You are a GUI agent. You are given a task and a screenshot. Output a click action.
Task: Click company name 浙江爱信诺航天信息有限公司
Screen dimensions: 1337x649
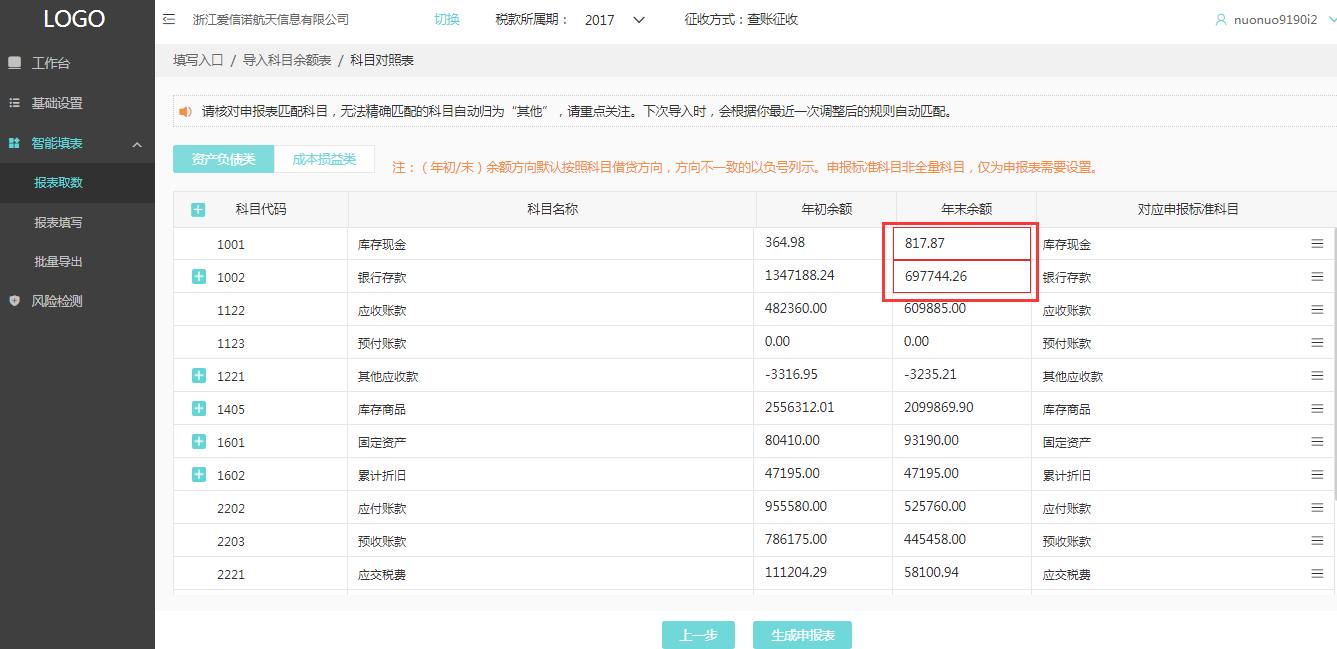[271, 20]
